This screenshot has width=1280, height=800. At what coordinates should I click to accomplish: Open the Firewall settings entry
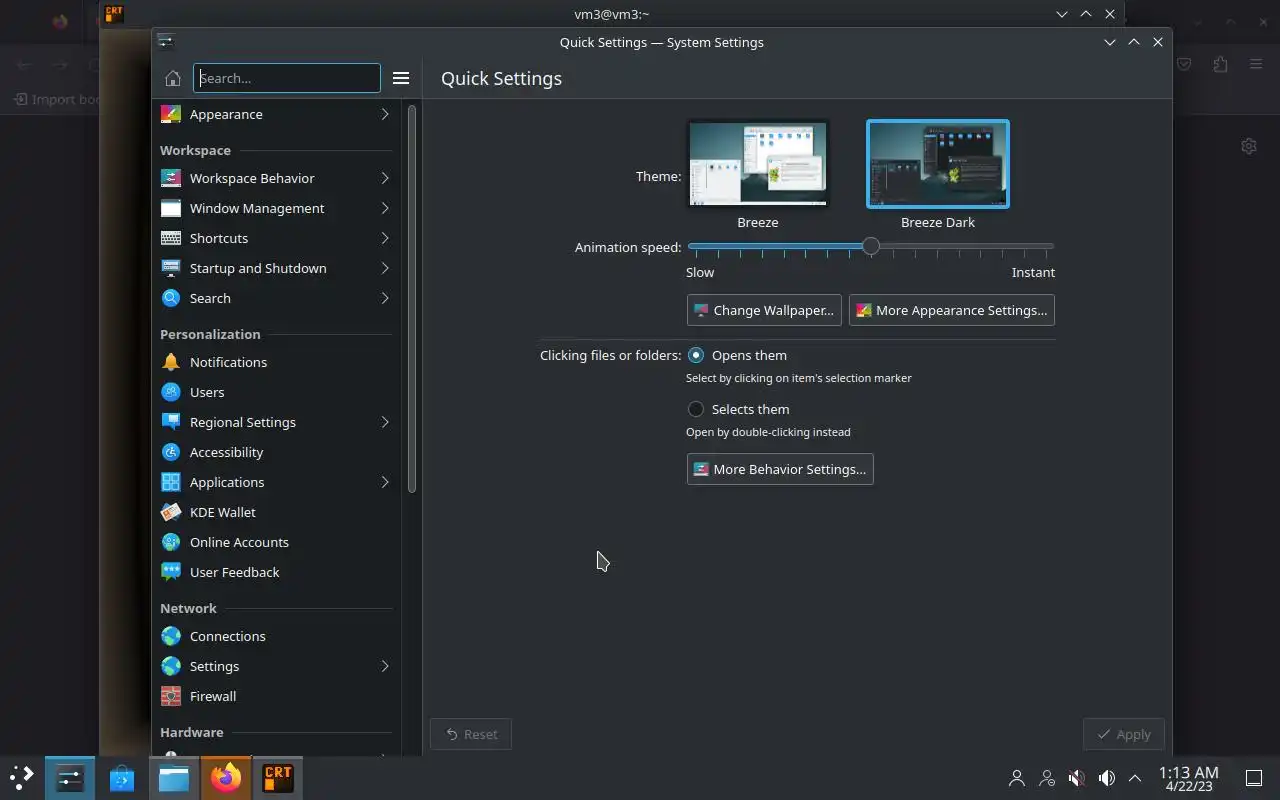pyautogui.click(x=277, y=696)
